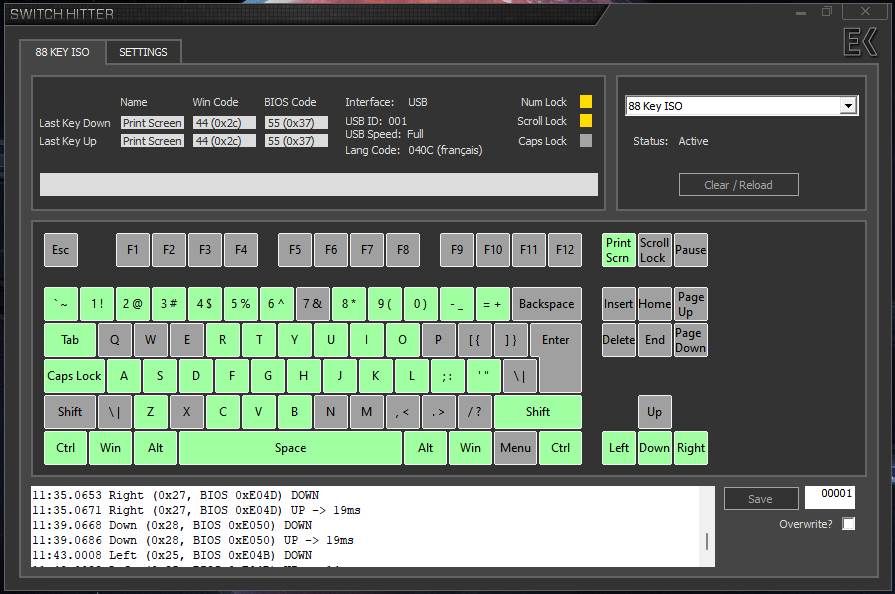
Task: Click the Esc key on virtual keyboard
Action: [61, 250]
